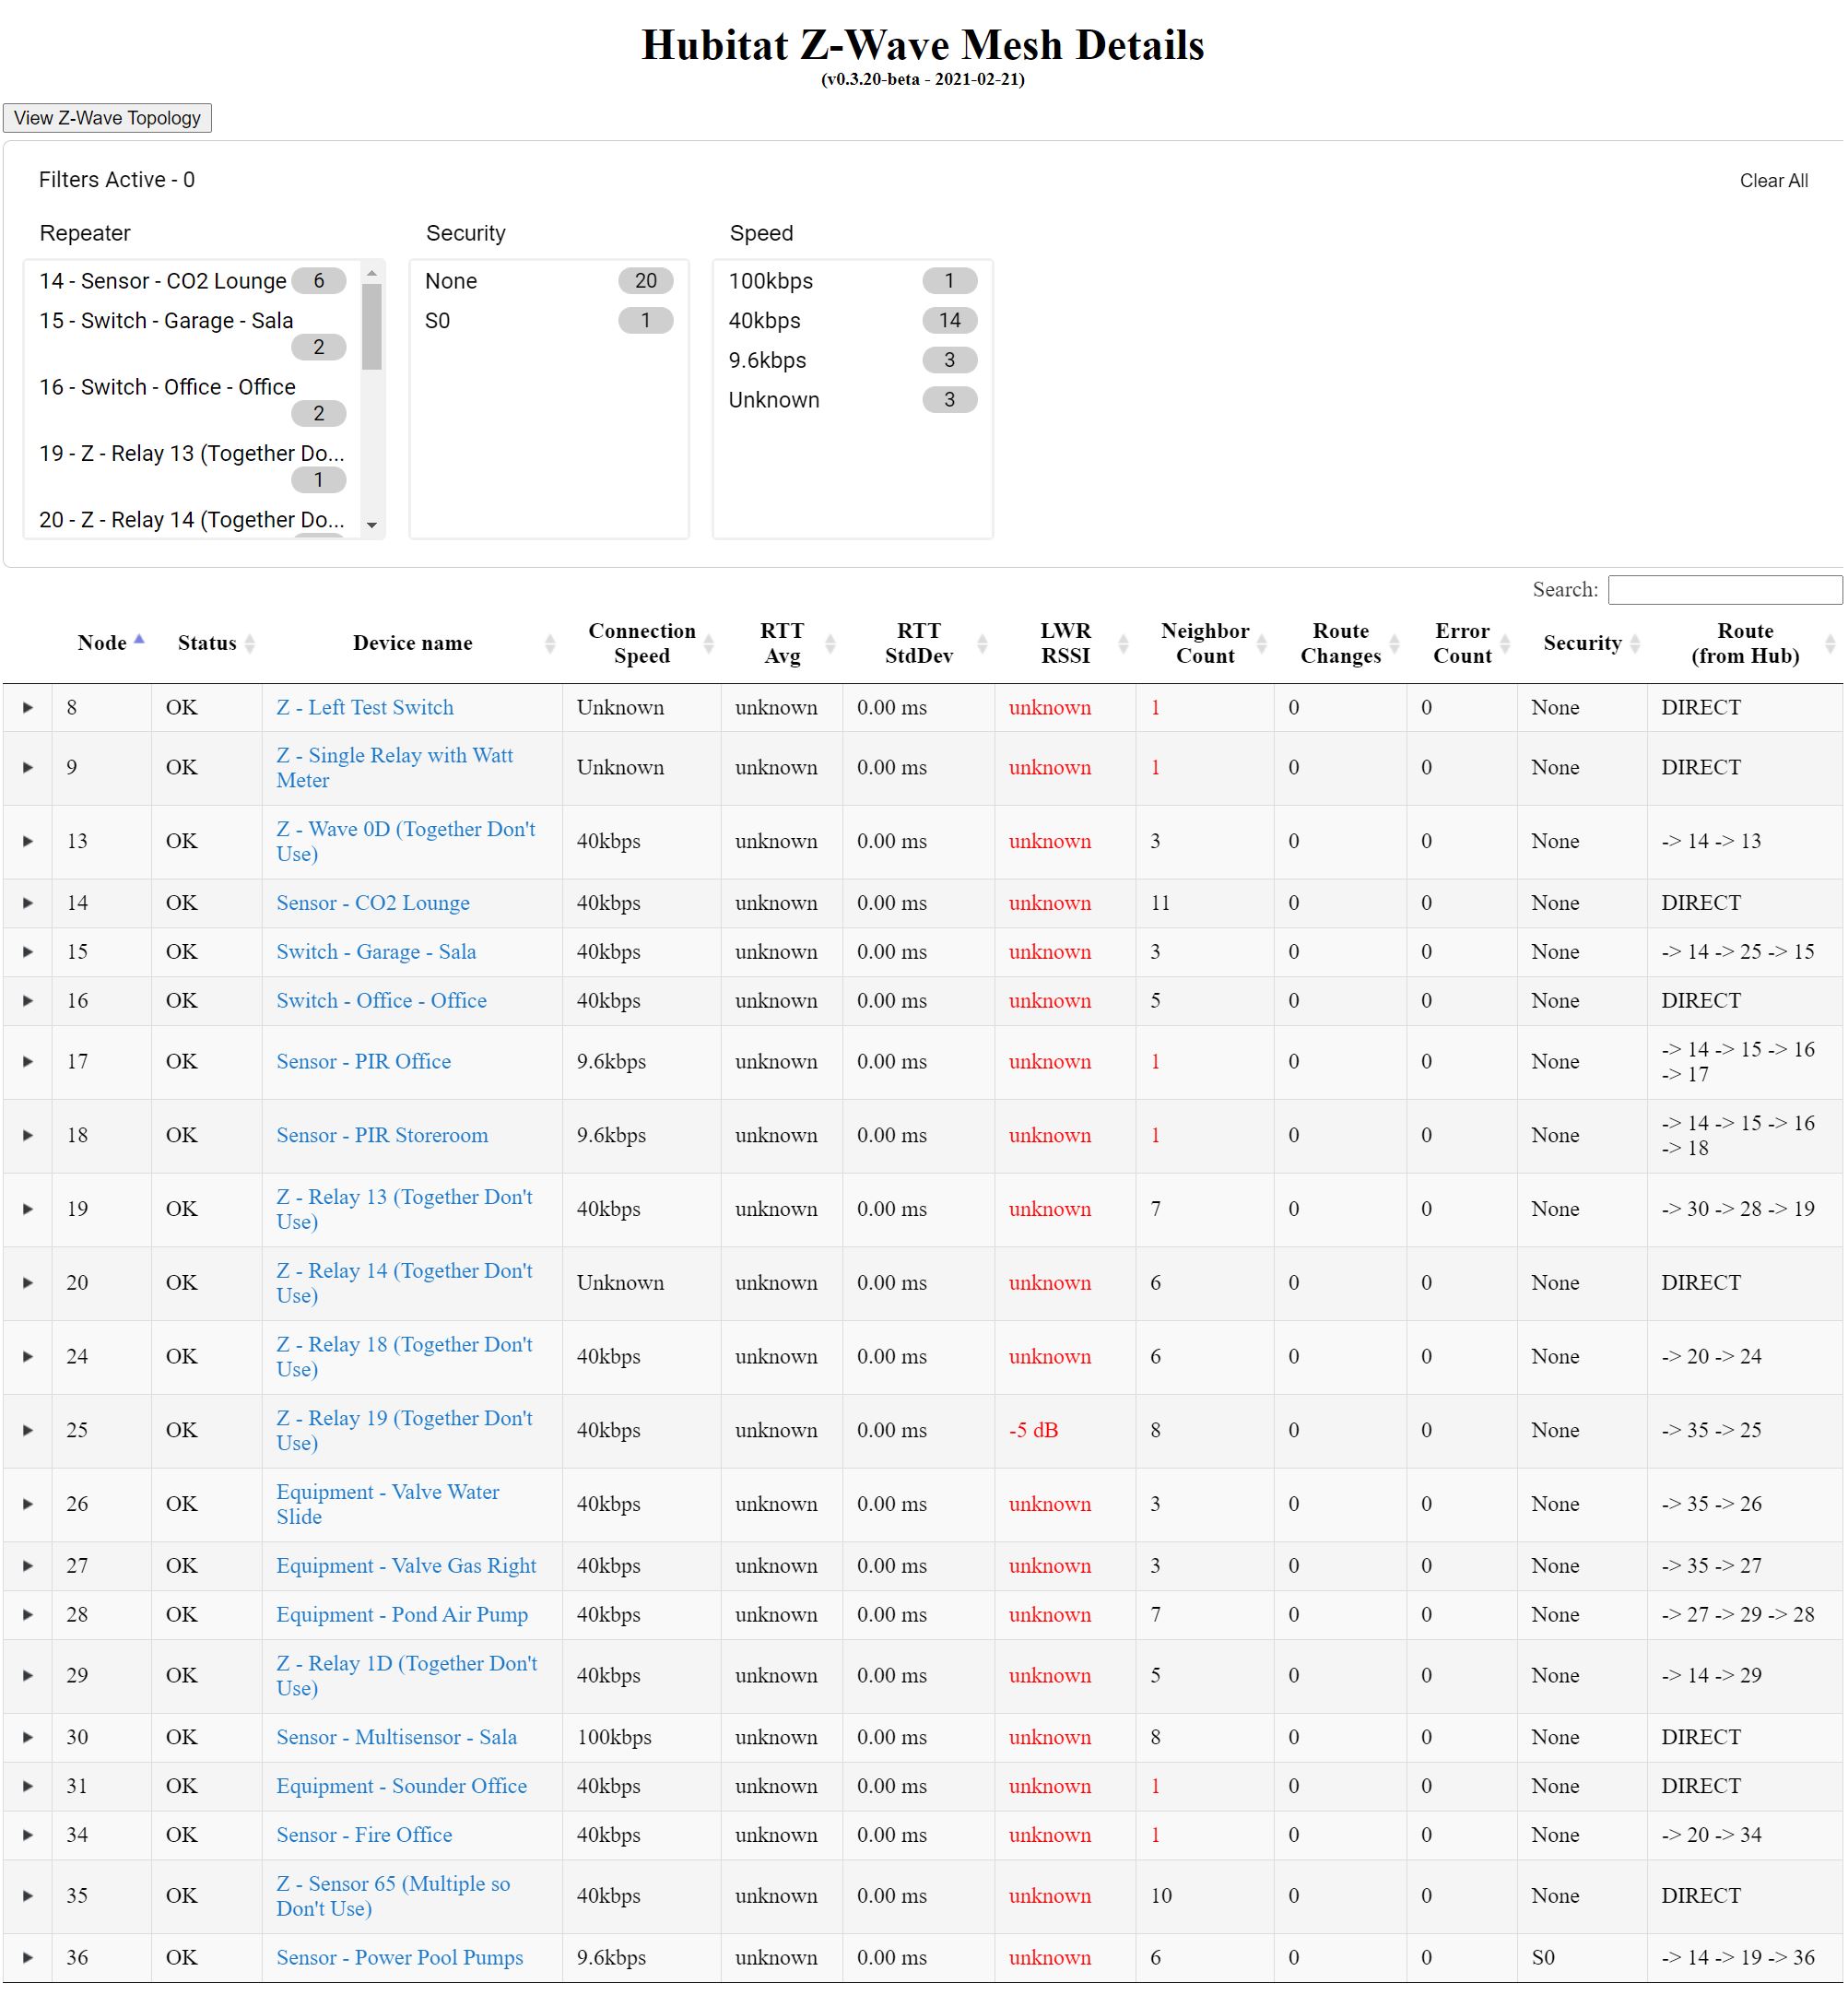
Task: Open the View Z-Wave Topology button
Action: 107,118
